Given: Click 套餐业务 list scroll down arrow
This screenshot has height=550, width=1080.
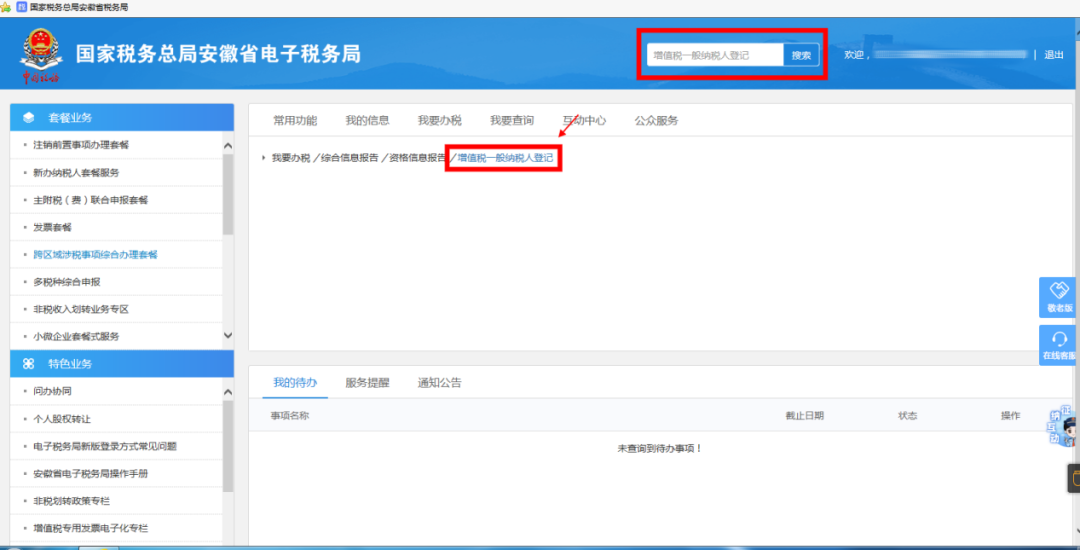Looking at the screenshot, I should coord(229,335).
